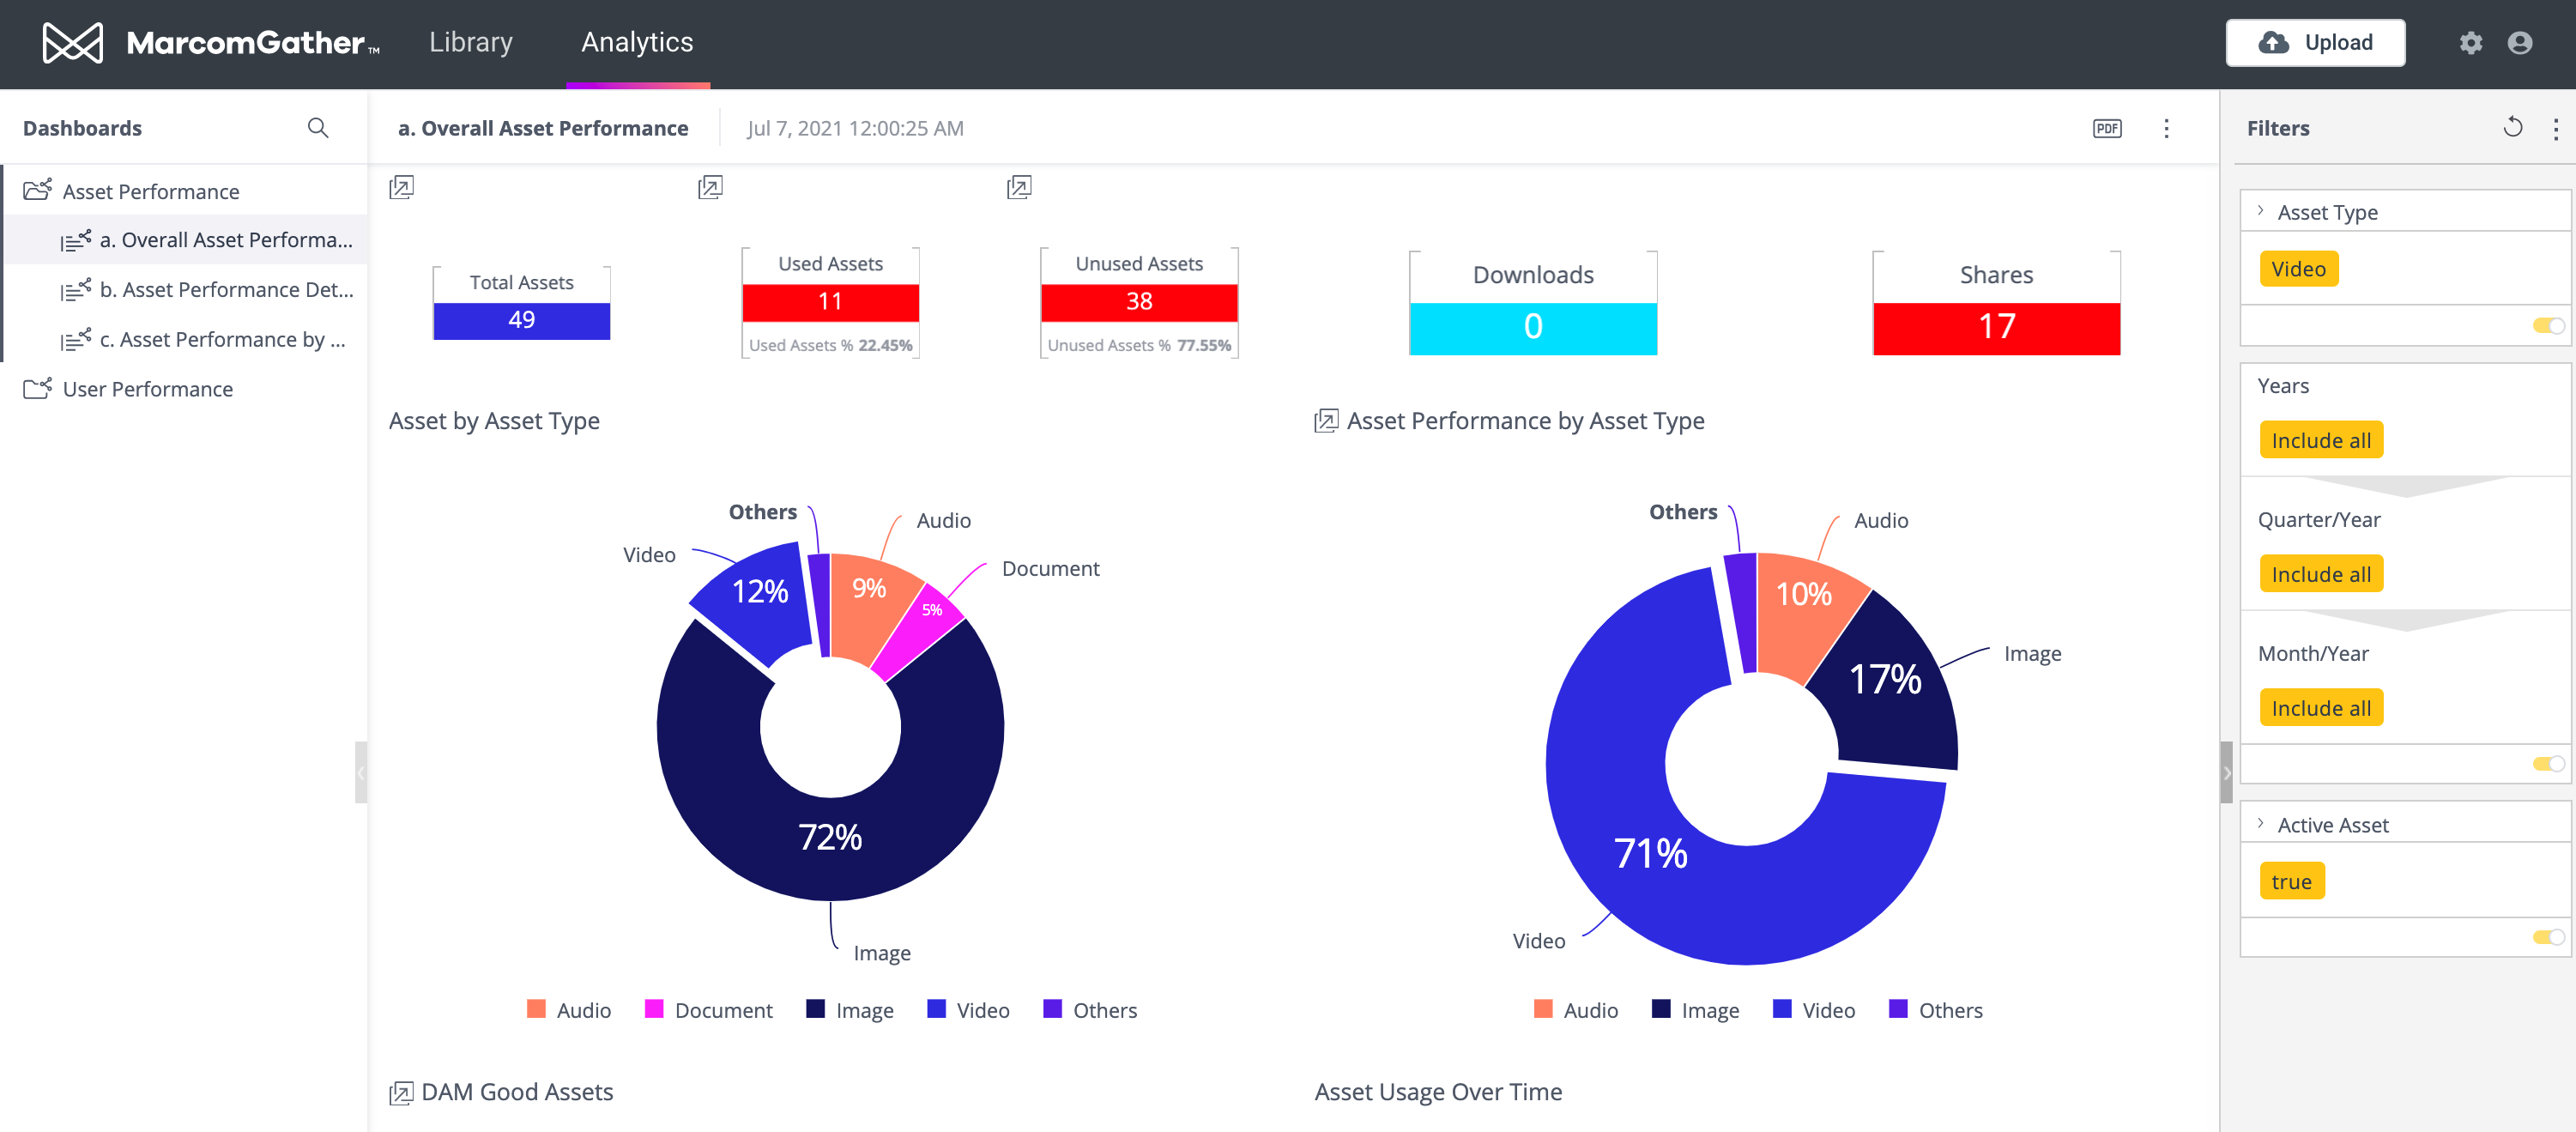Toggle the Years date filter switch
Viewport: 2576px width, 1132px height.
click(2548, 764)
